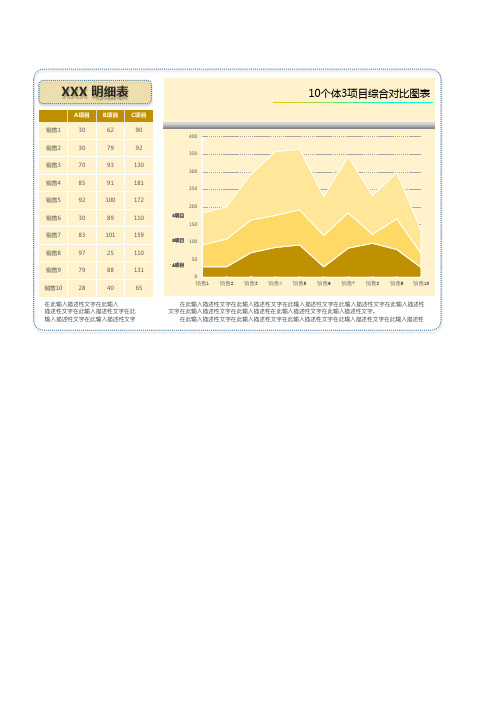Select the value 79 in 销售2 row
This screenshot has height=702, width=496.
coord(110,148)
